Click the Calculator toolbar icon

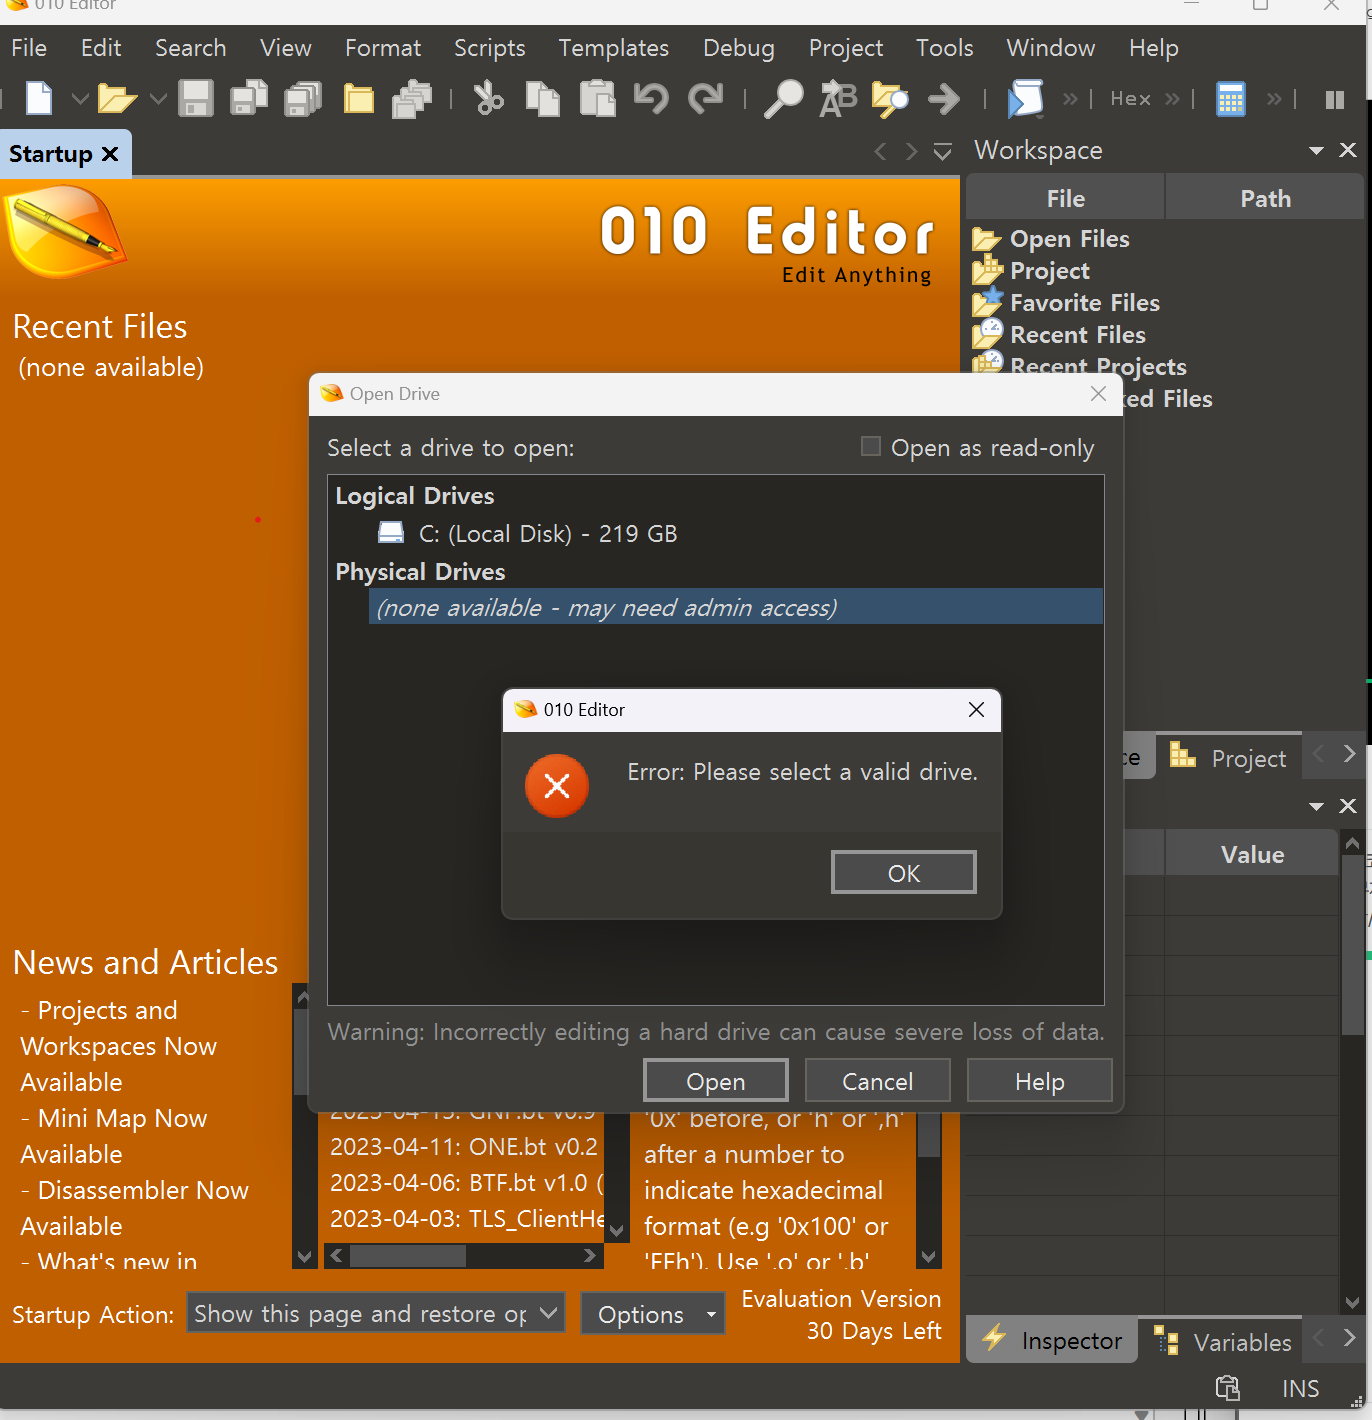pos(1231,99)
